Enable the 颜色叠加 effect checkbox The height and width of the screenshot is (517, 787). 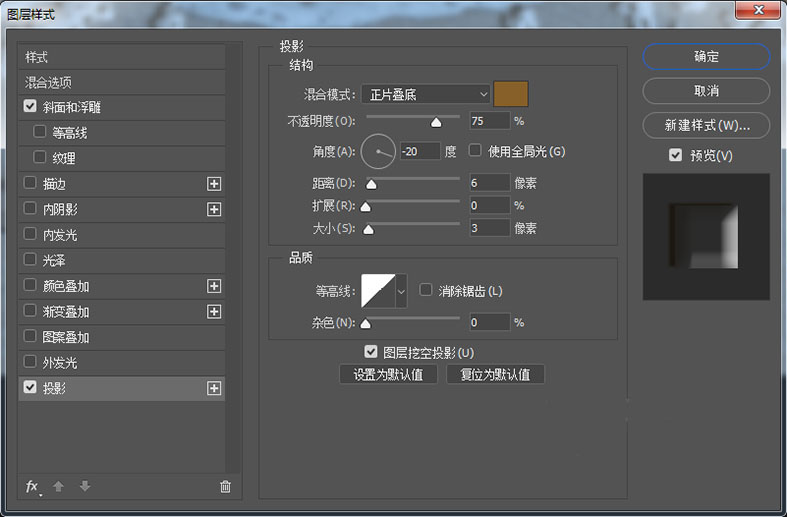click(x=30, y=285)
